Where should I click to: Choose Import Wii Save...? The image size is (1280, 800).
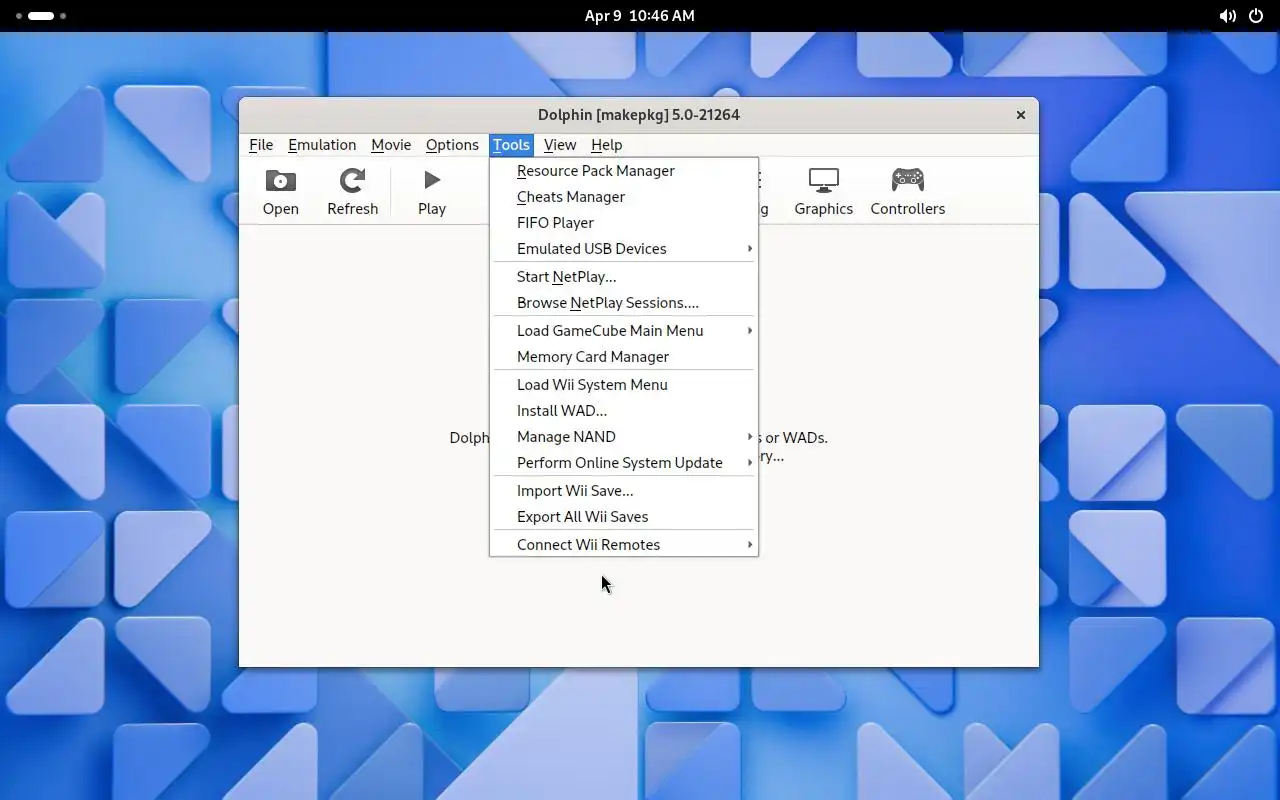pos(624,491)
